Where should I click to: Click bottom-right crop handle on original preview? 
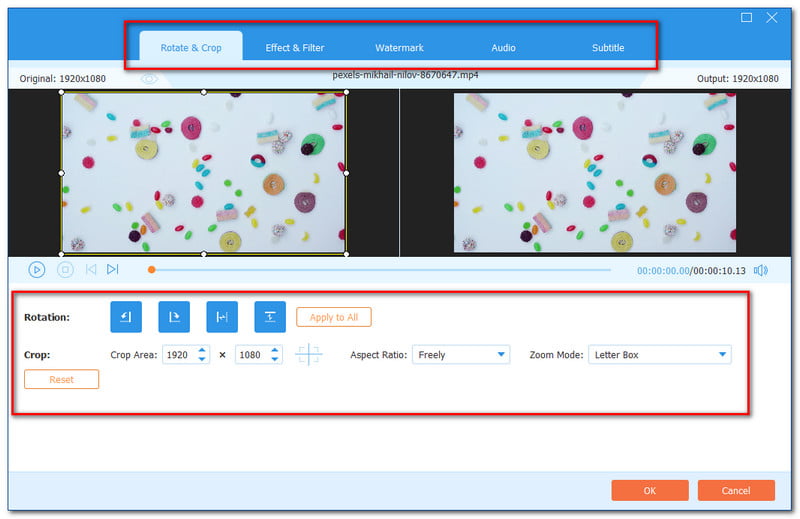click(346, 254)
